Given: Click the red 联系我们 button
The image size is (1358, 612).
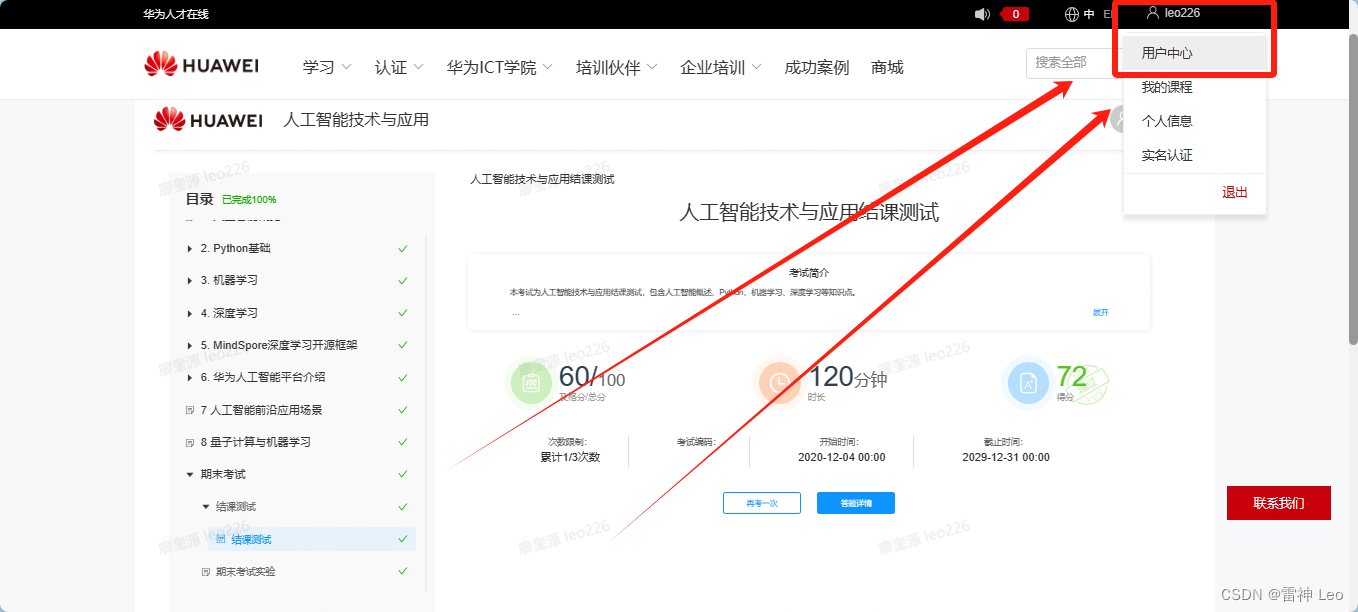Looking at the screenshot, I should click(1278, 503).
